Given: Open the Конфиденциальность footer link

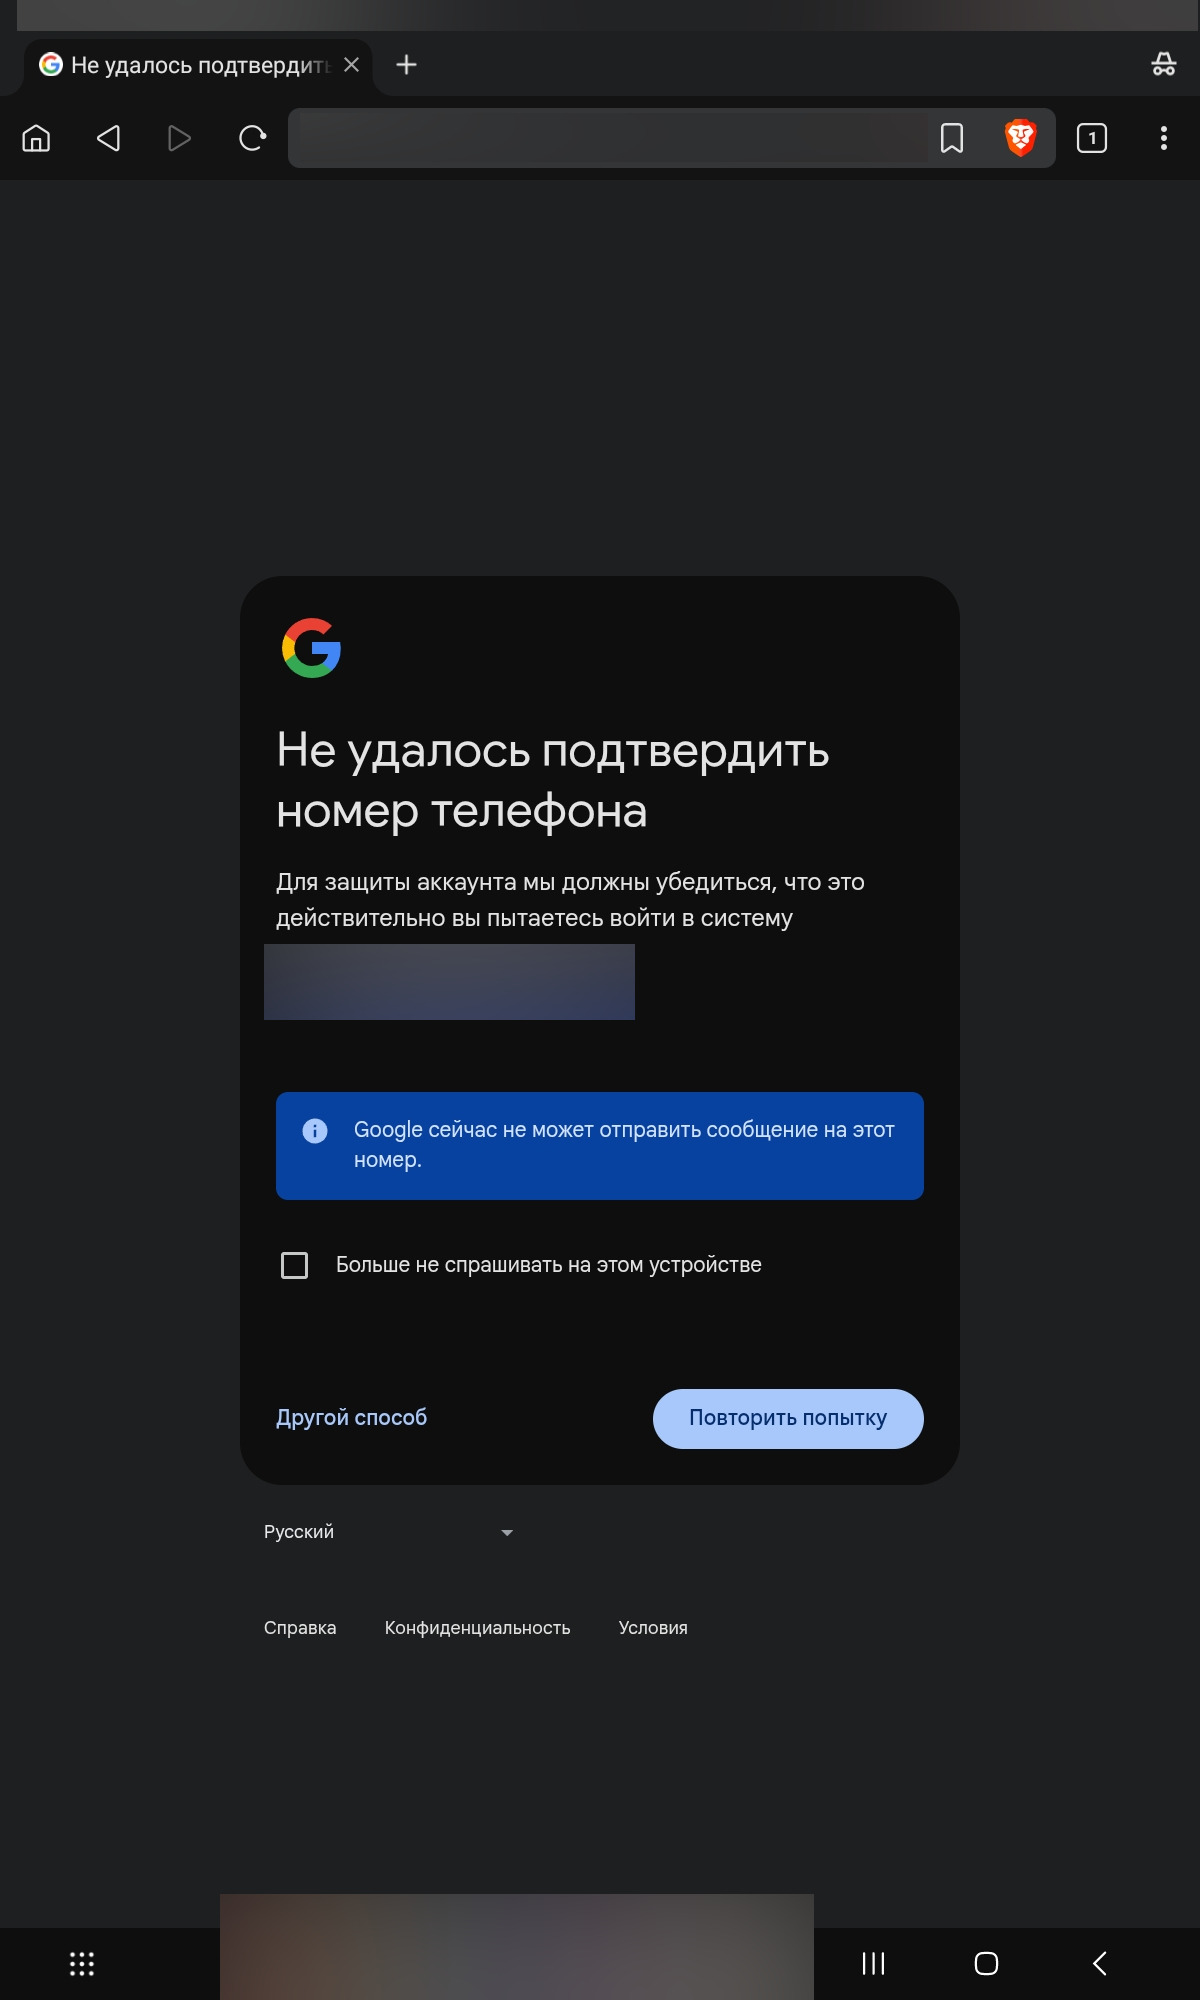Looking at the screenshot, I should point(478,1628).
